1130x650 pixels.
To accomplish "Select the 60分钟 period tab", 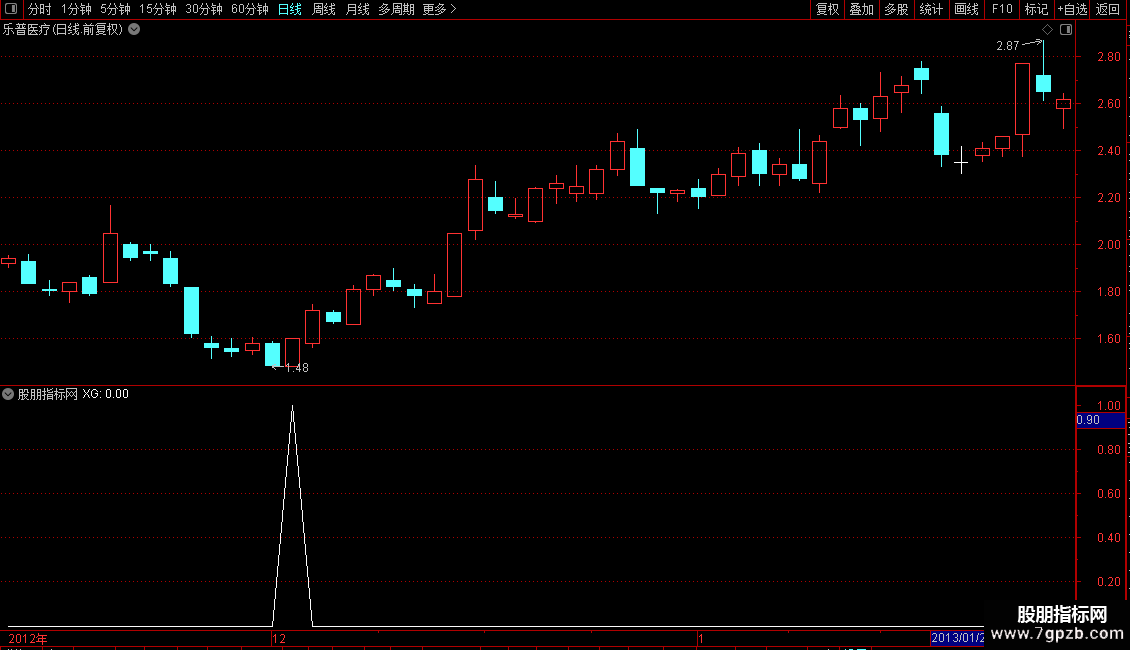I will pos(250,9).
